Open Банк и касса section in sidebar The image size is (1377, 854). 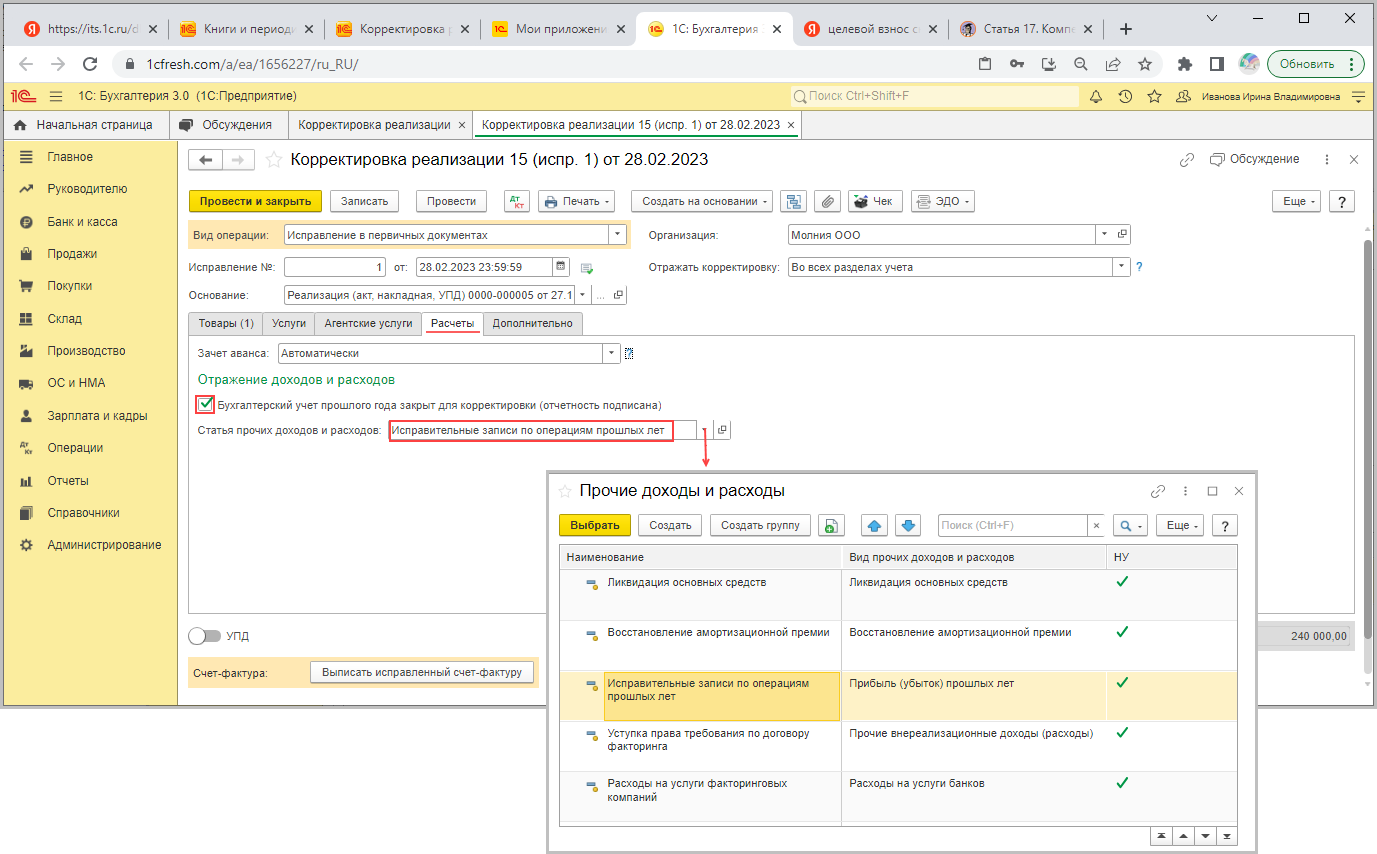(82, 222)
